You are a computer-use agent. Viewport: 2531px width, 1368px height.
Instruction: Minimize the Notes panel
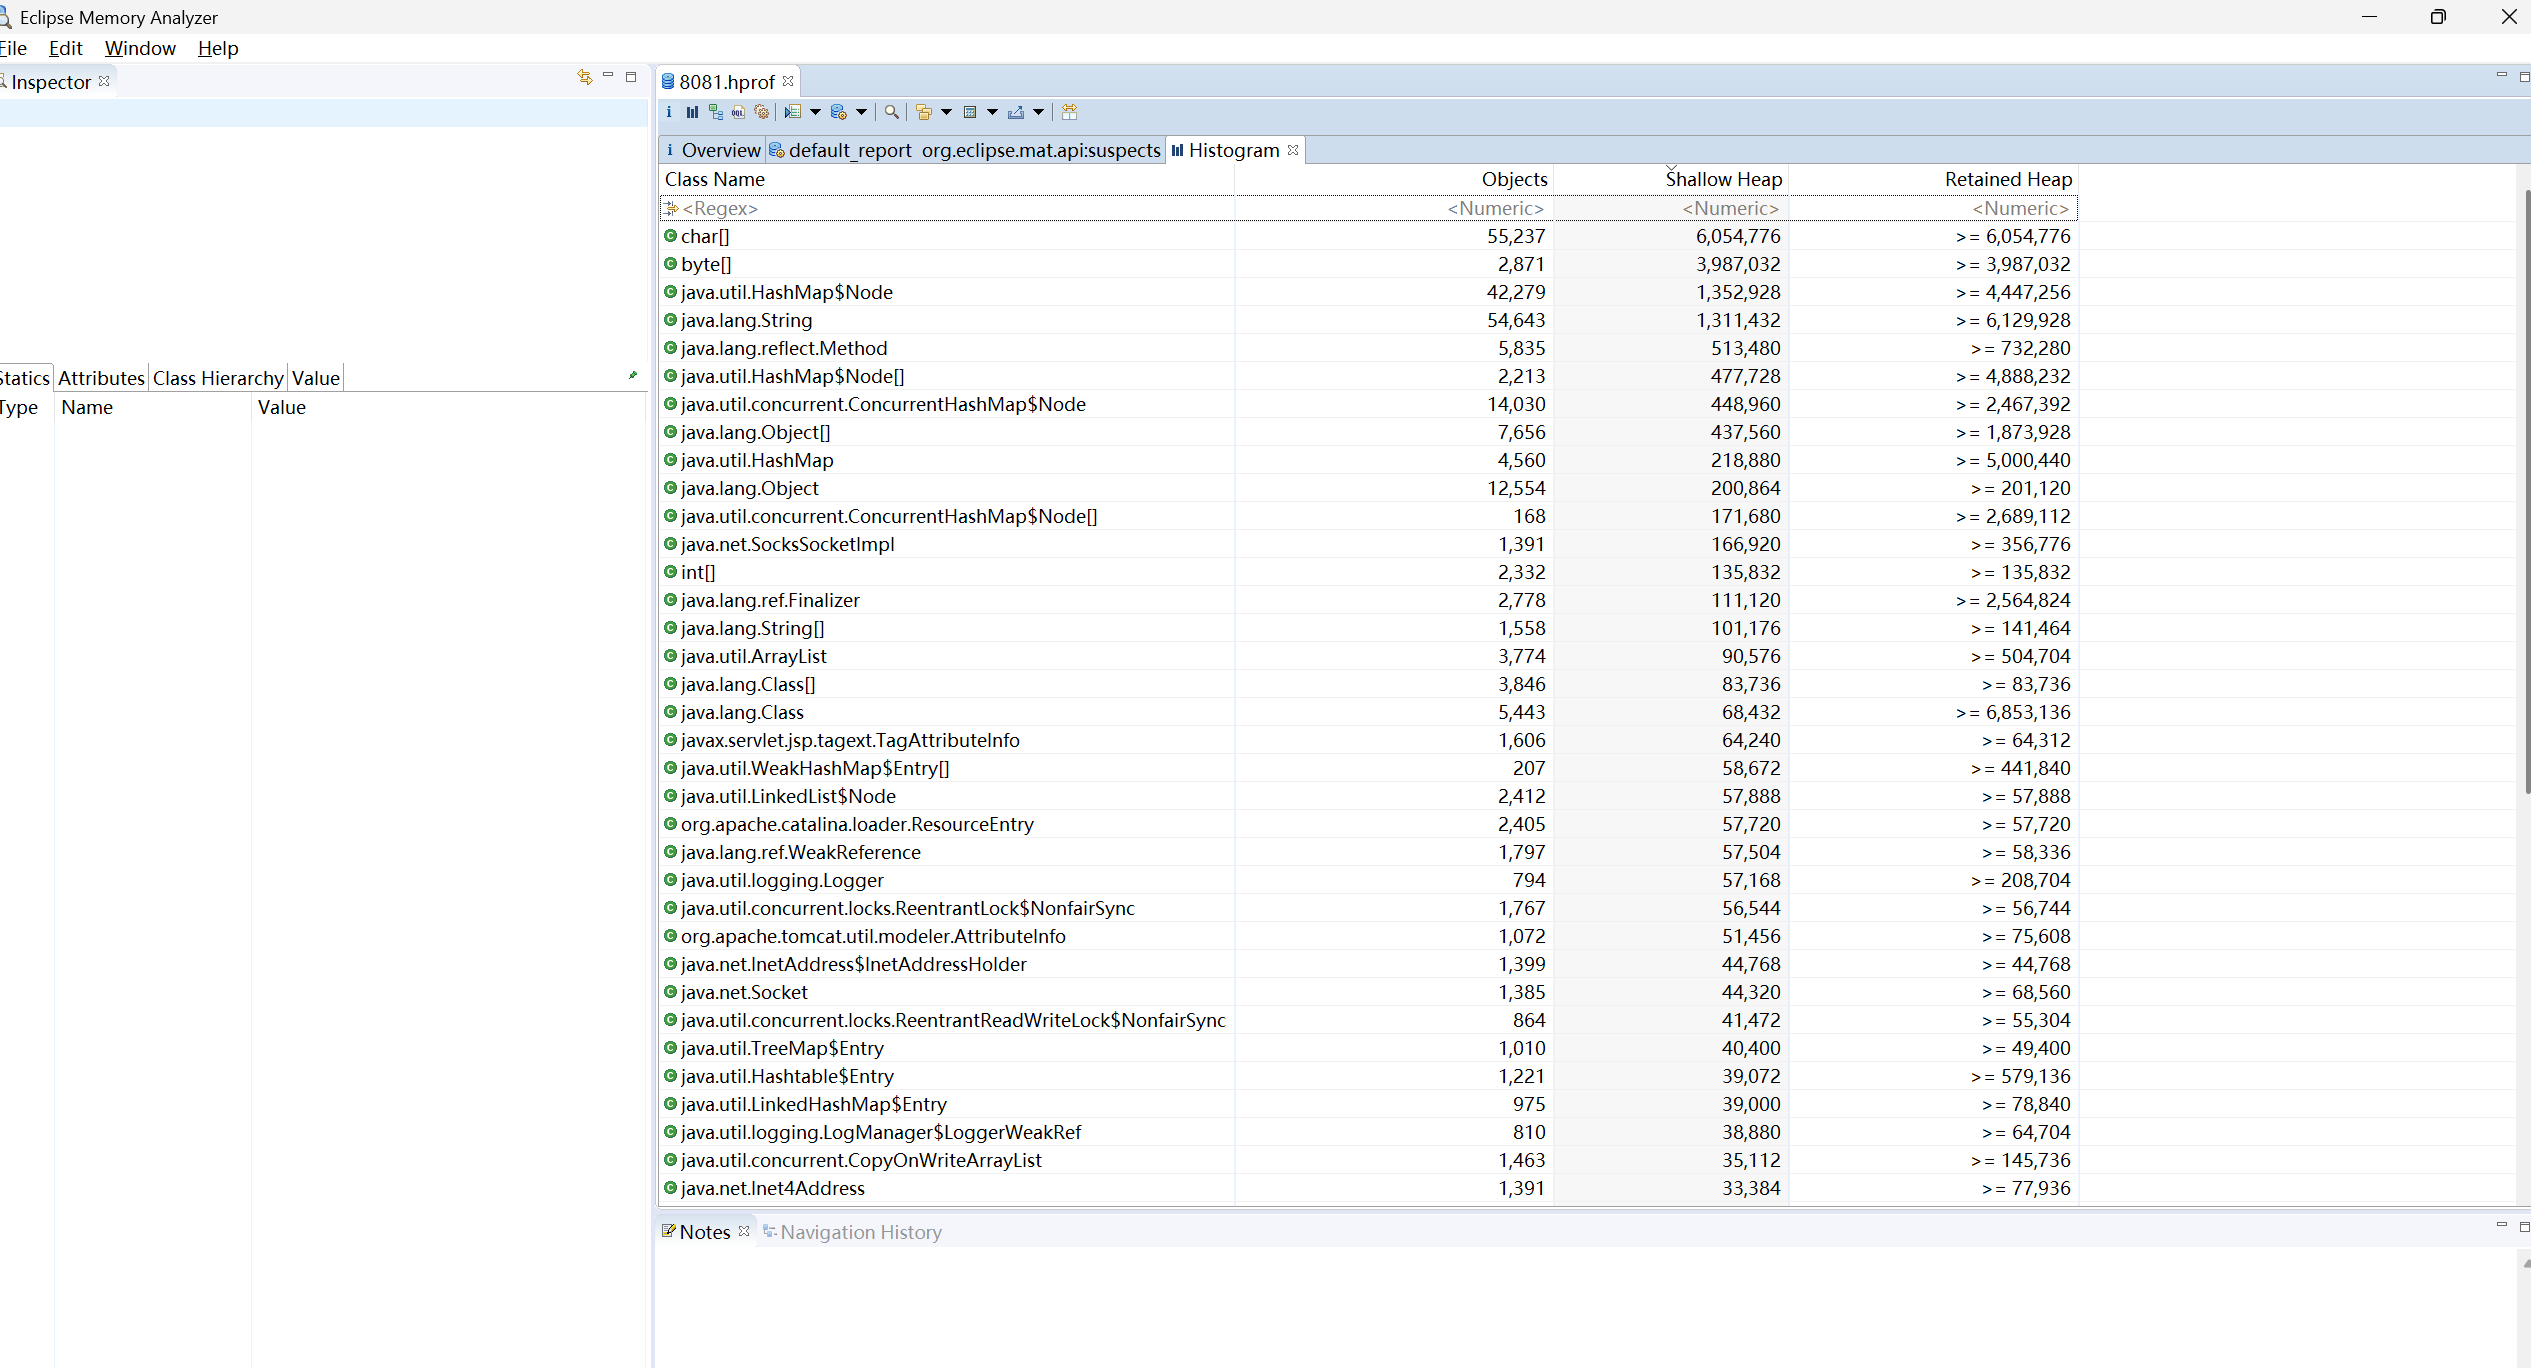[x=2502, y=1225]
